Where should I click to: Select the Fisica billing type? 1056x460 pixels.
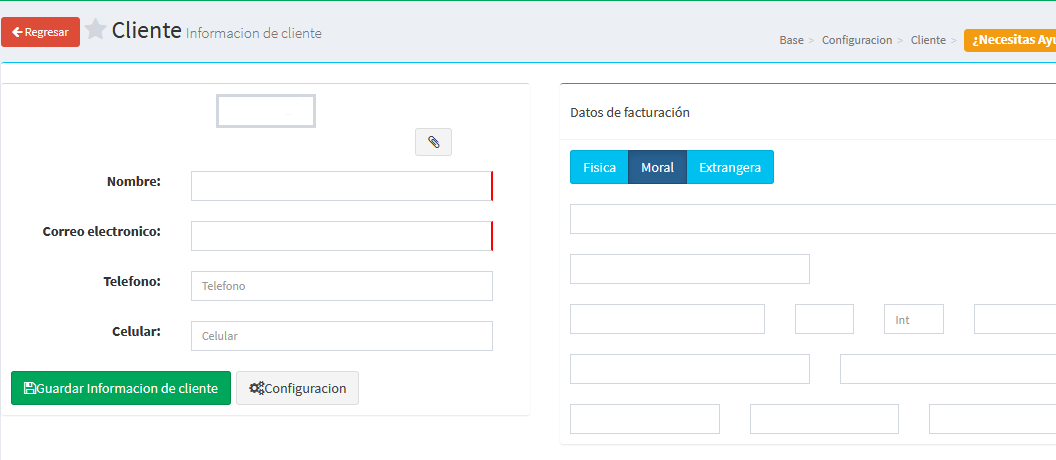coord(599,167)
